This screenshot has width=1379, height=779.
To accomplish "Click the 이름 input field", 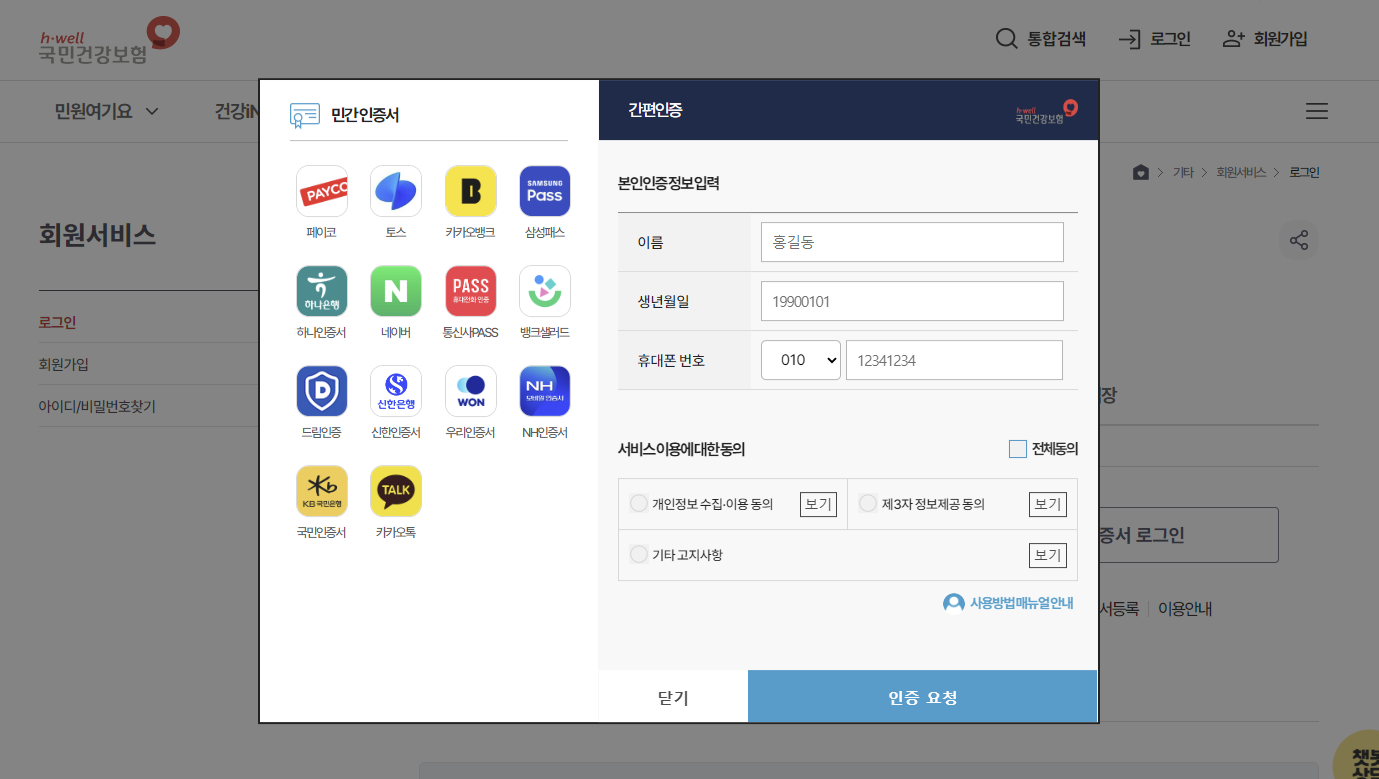I will click(912, 242).
